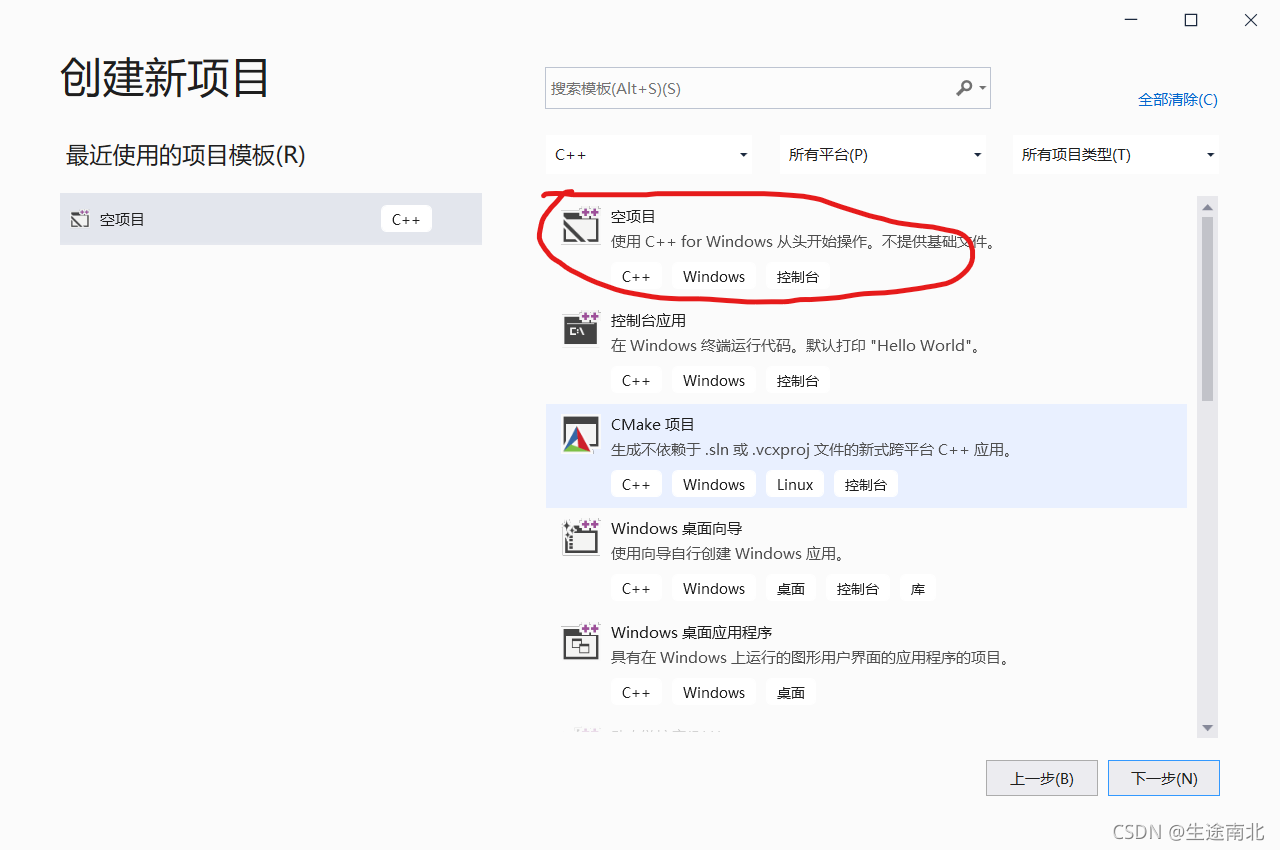The image size is (1280, 850).
Task: Click the Windows 桌面应用程序 title
Action: (691, 632)
